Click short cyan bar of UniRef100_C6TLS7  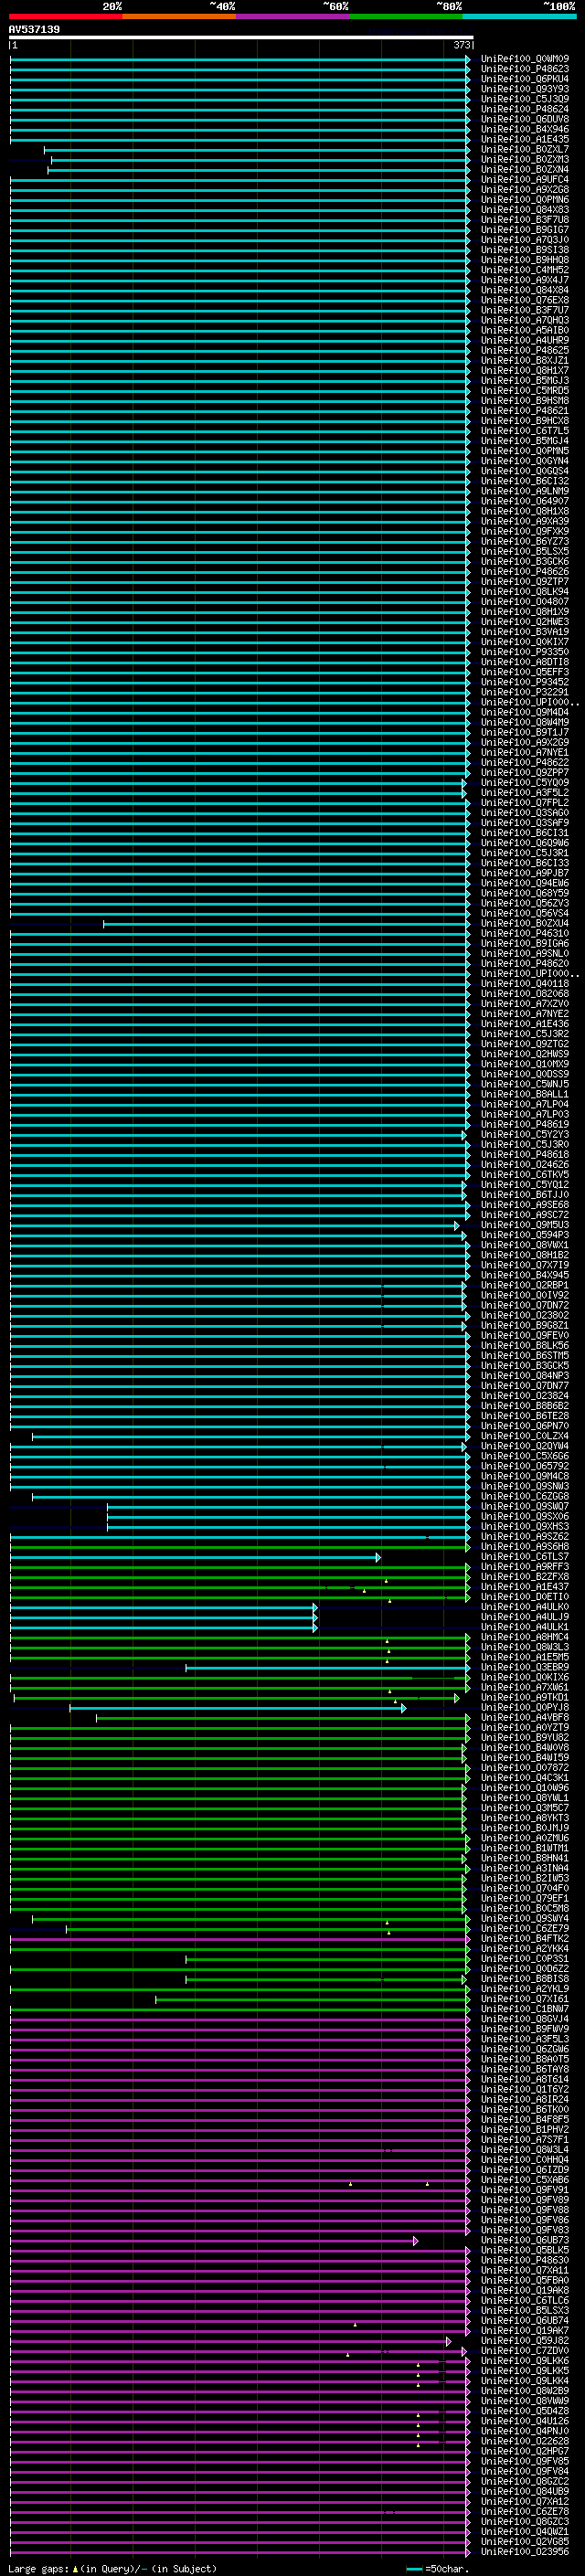pos(195,1558)
